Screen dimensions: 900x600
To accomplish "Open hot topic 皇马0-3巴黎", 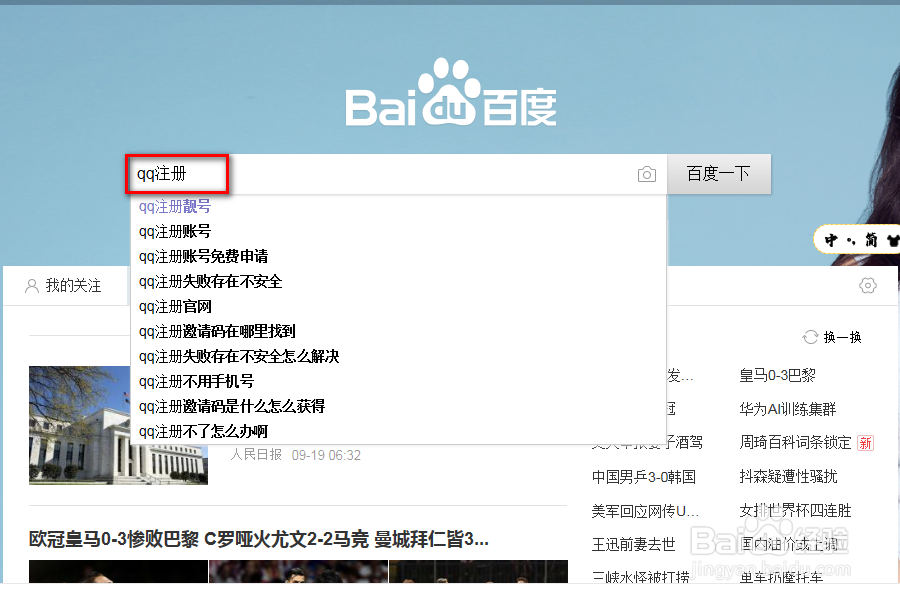I will tap(777, 376).
